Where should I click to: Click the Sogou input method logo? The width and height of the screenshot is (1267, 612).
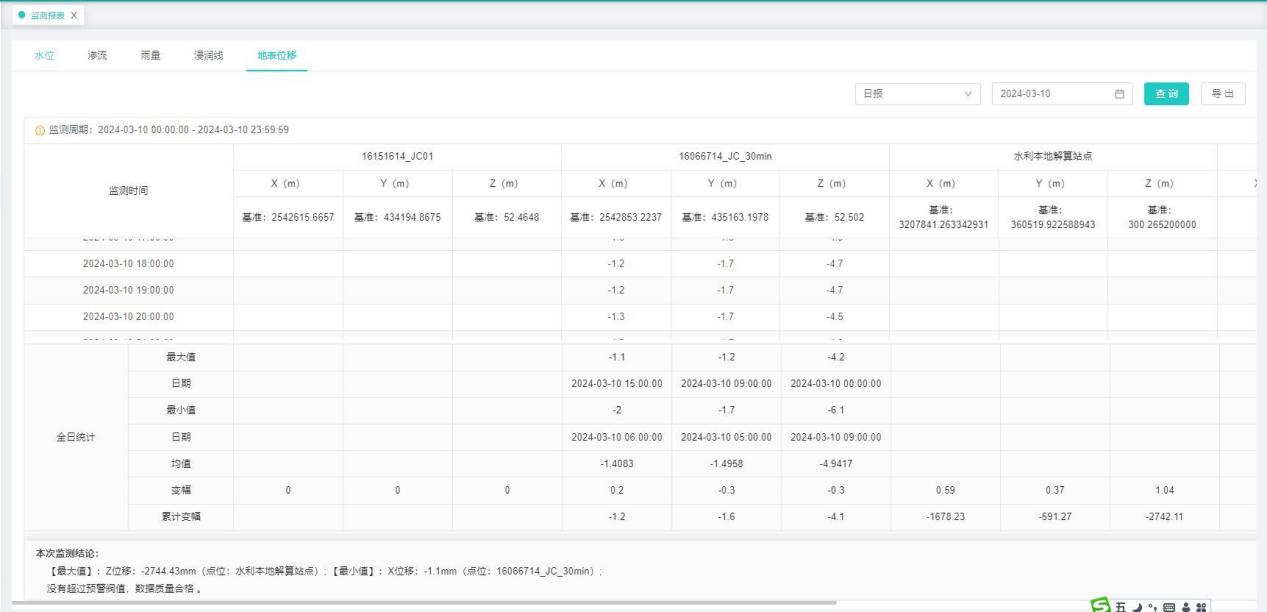pos(1102,605)
